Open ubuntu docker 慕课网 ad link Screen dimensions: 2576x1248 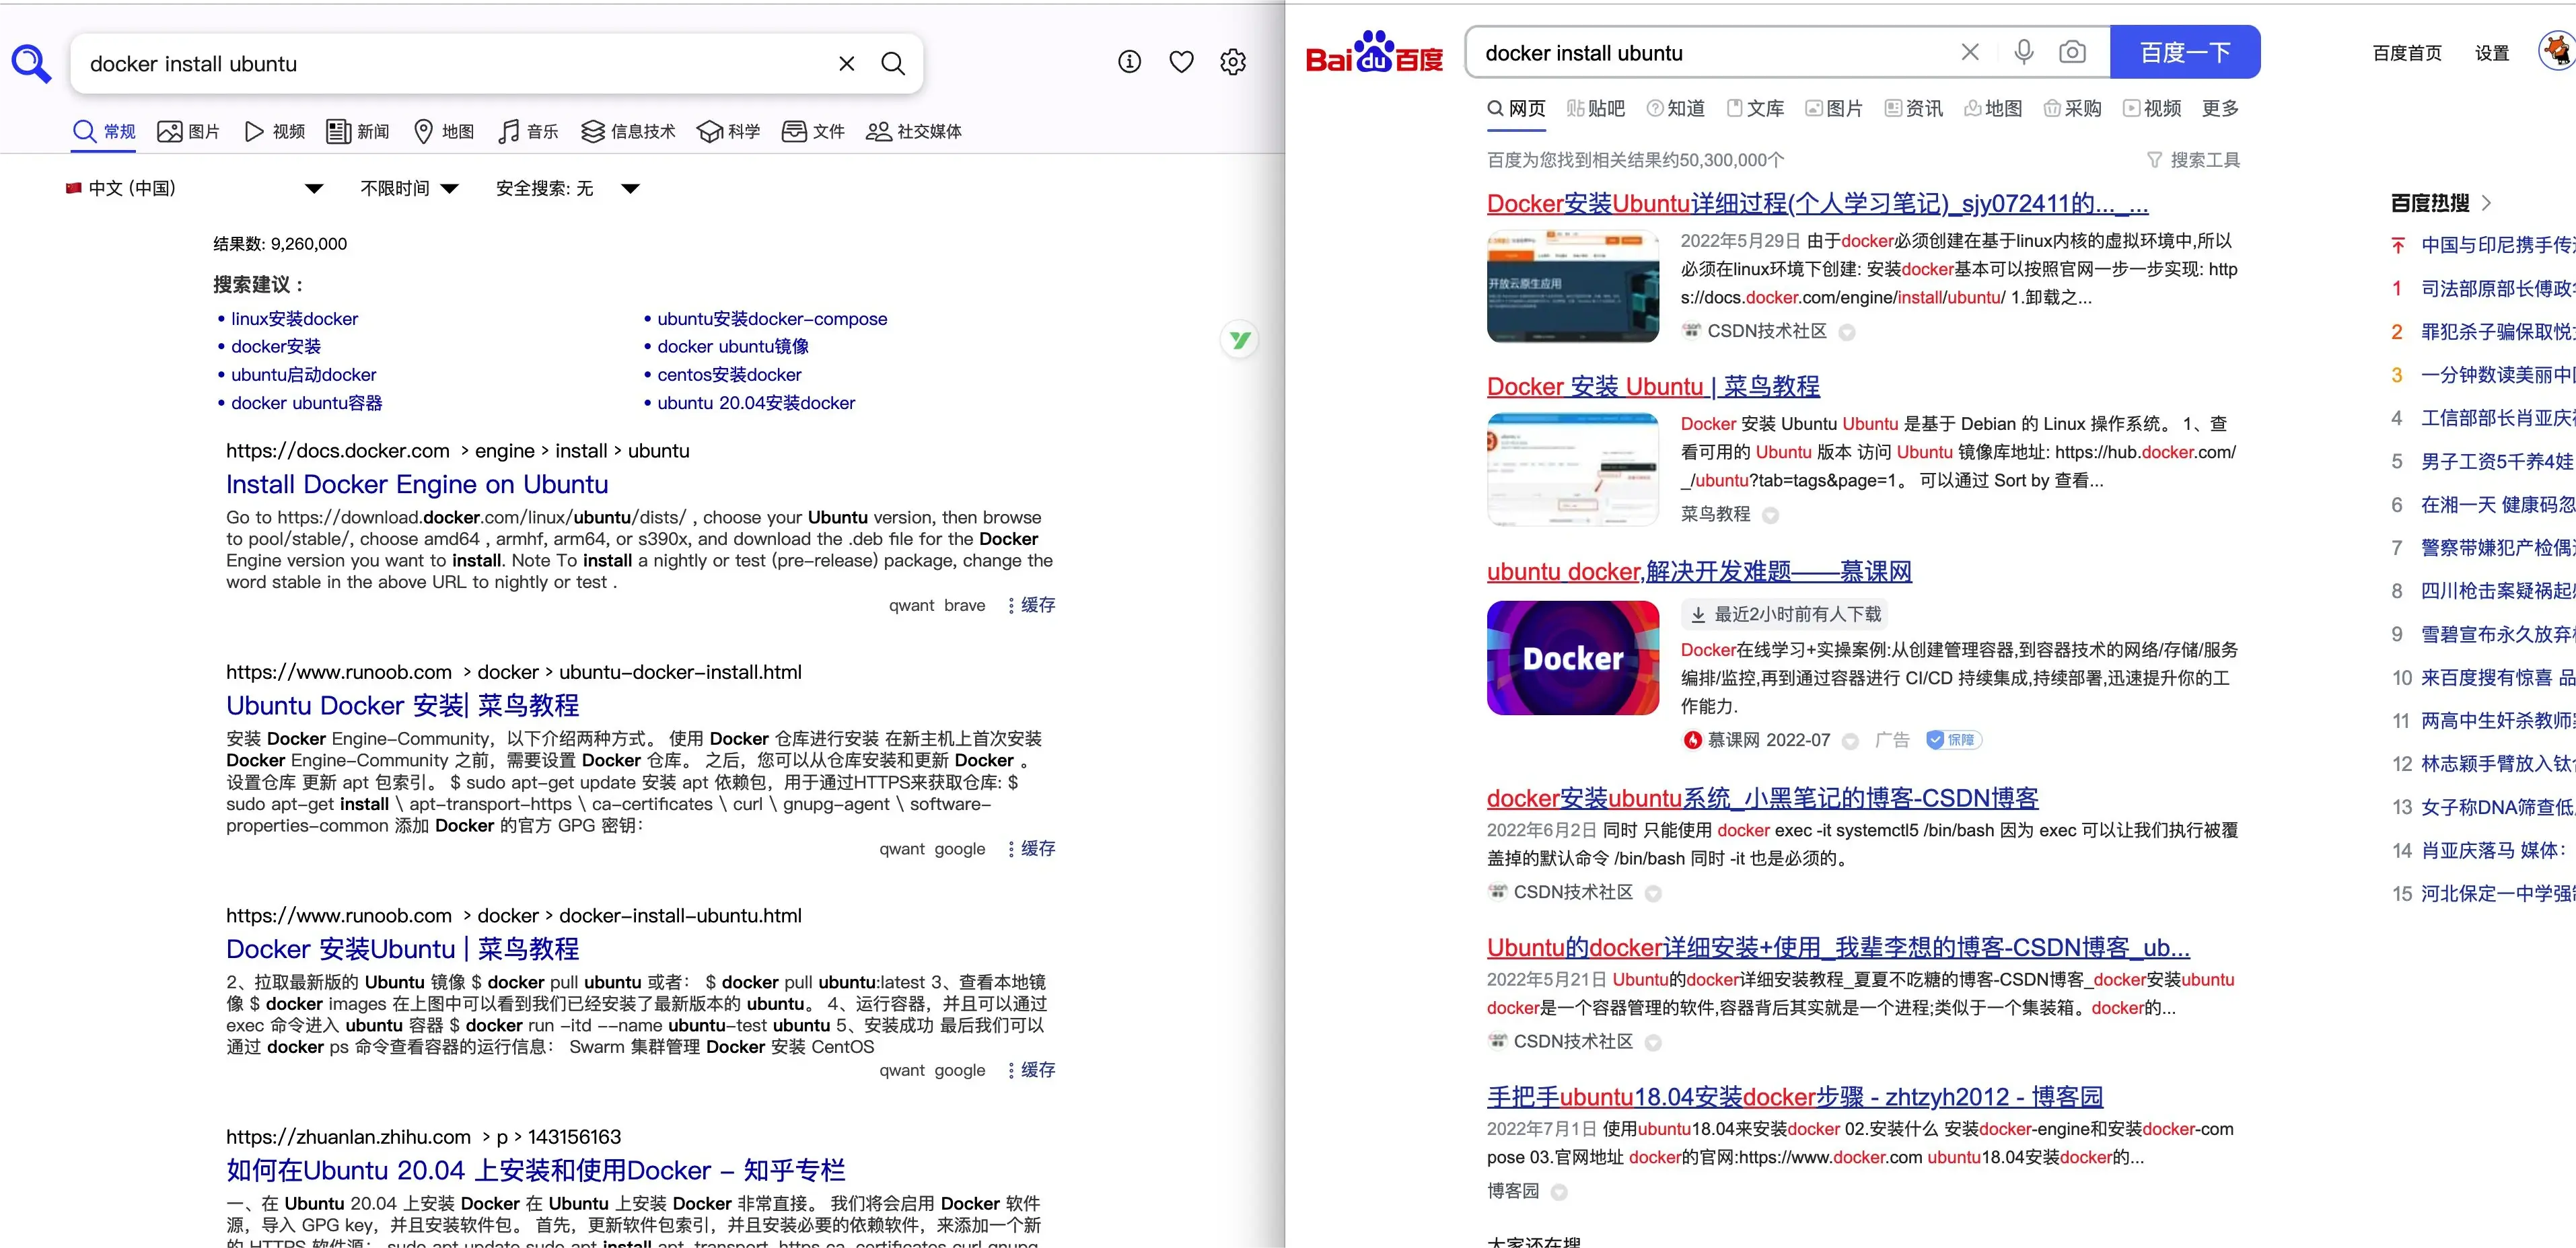(x=1698, y=572)
